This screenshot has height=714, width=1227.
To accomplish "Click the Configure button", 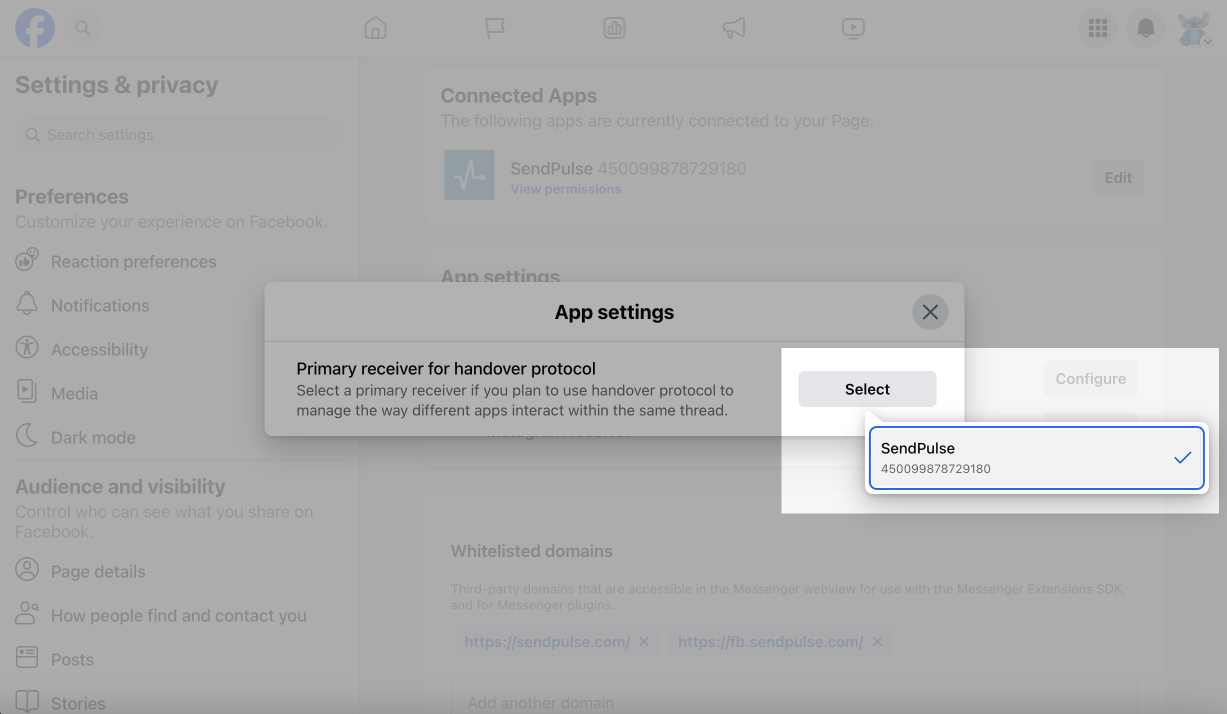I will click(1090, 379).
